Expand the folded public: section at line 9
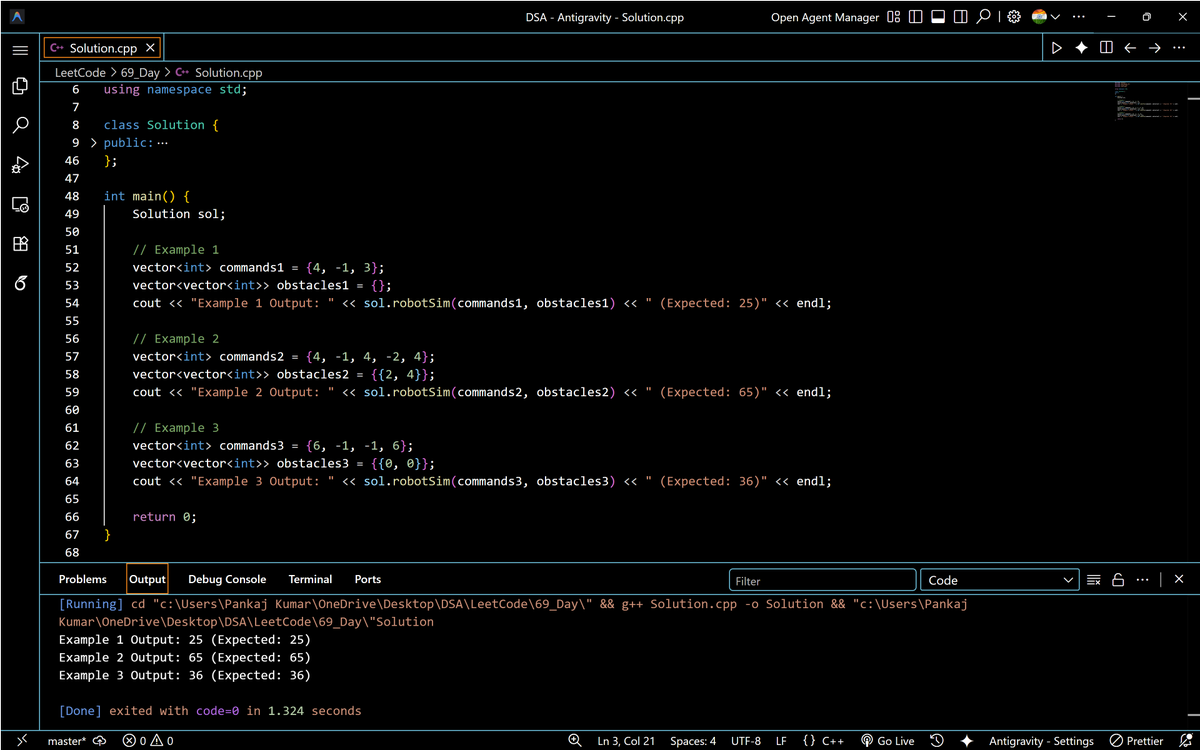The image size is (1200, 750). click(x=94, y=143)
